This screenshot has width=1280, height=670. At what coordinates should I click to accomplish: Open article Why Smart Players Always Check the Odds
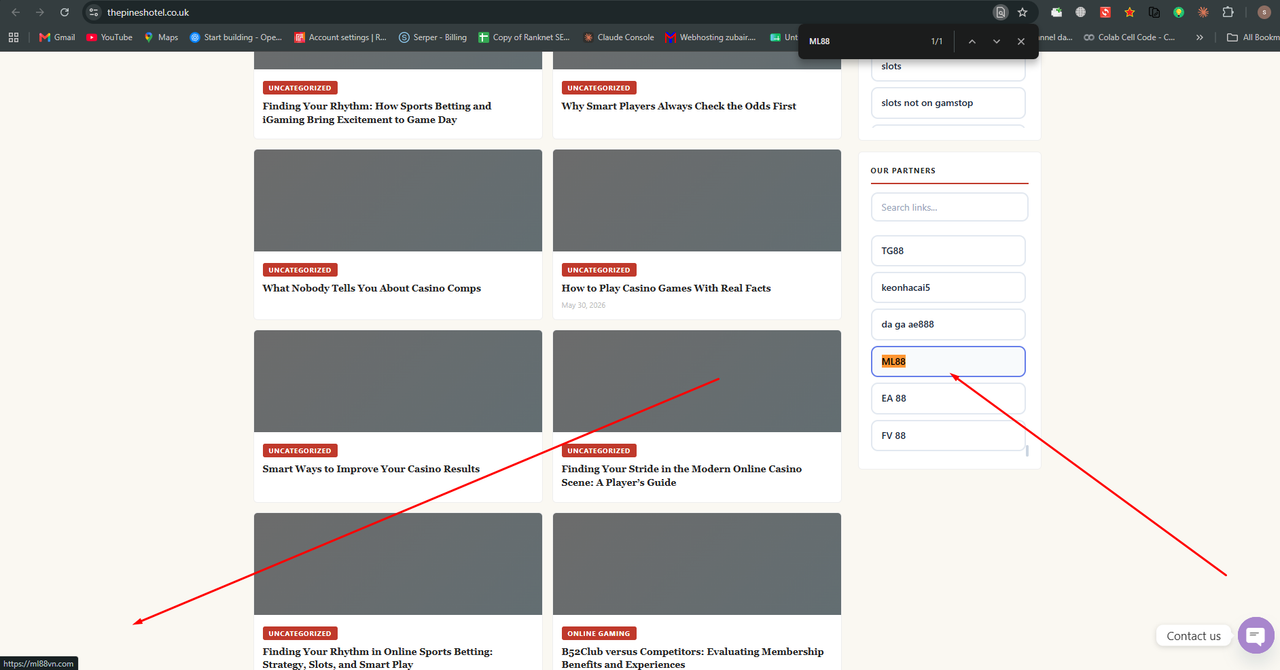[x=679, y=106]
